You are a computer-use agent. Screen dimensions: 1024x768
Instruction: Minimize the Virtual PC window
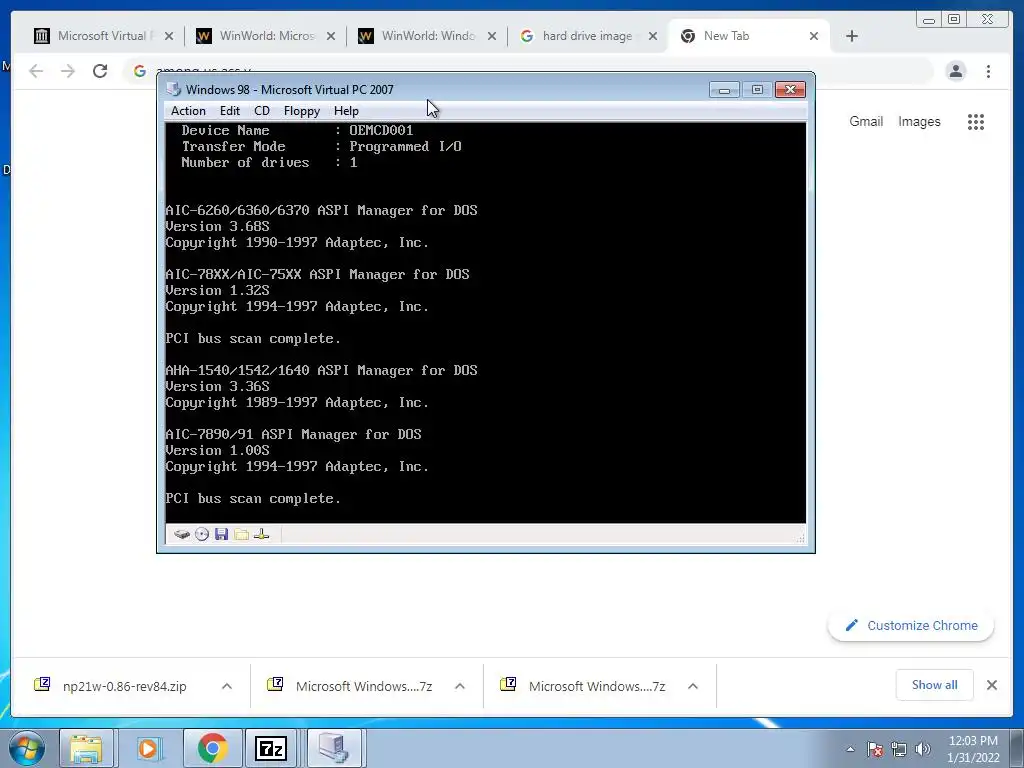click(x=724, y=89)
